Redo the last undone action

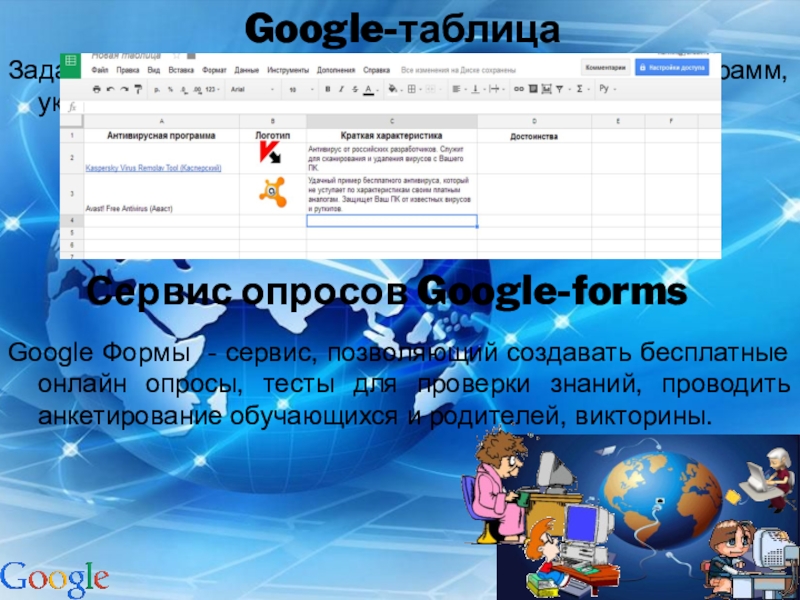124,89
